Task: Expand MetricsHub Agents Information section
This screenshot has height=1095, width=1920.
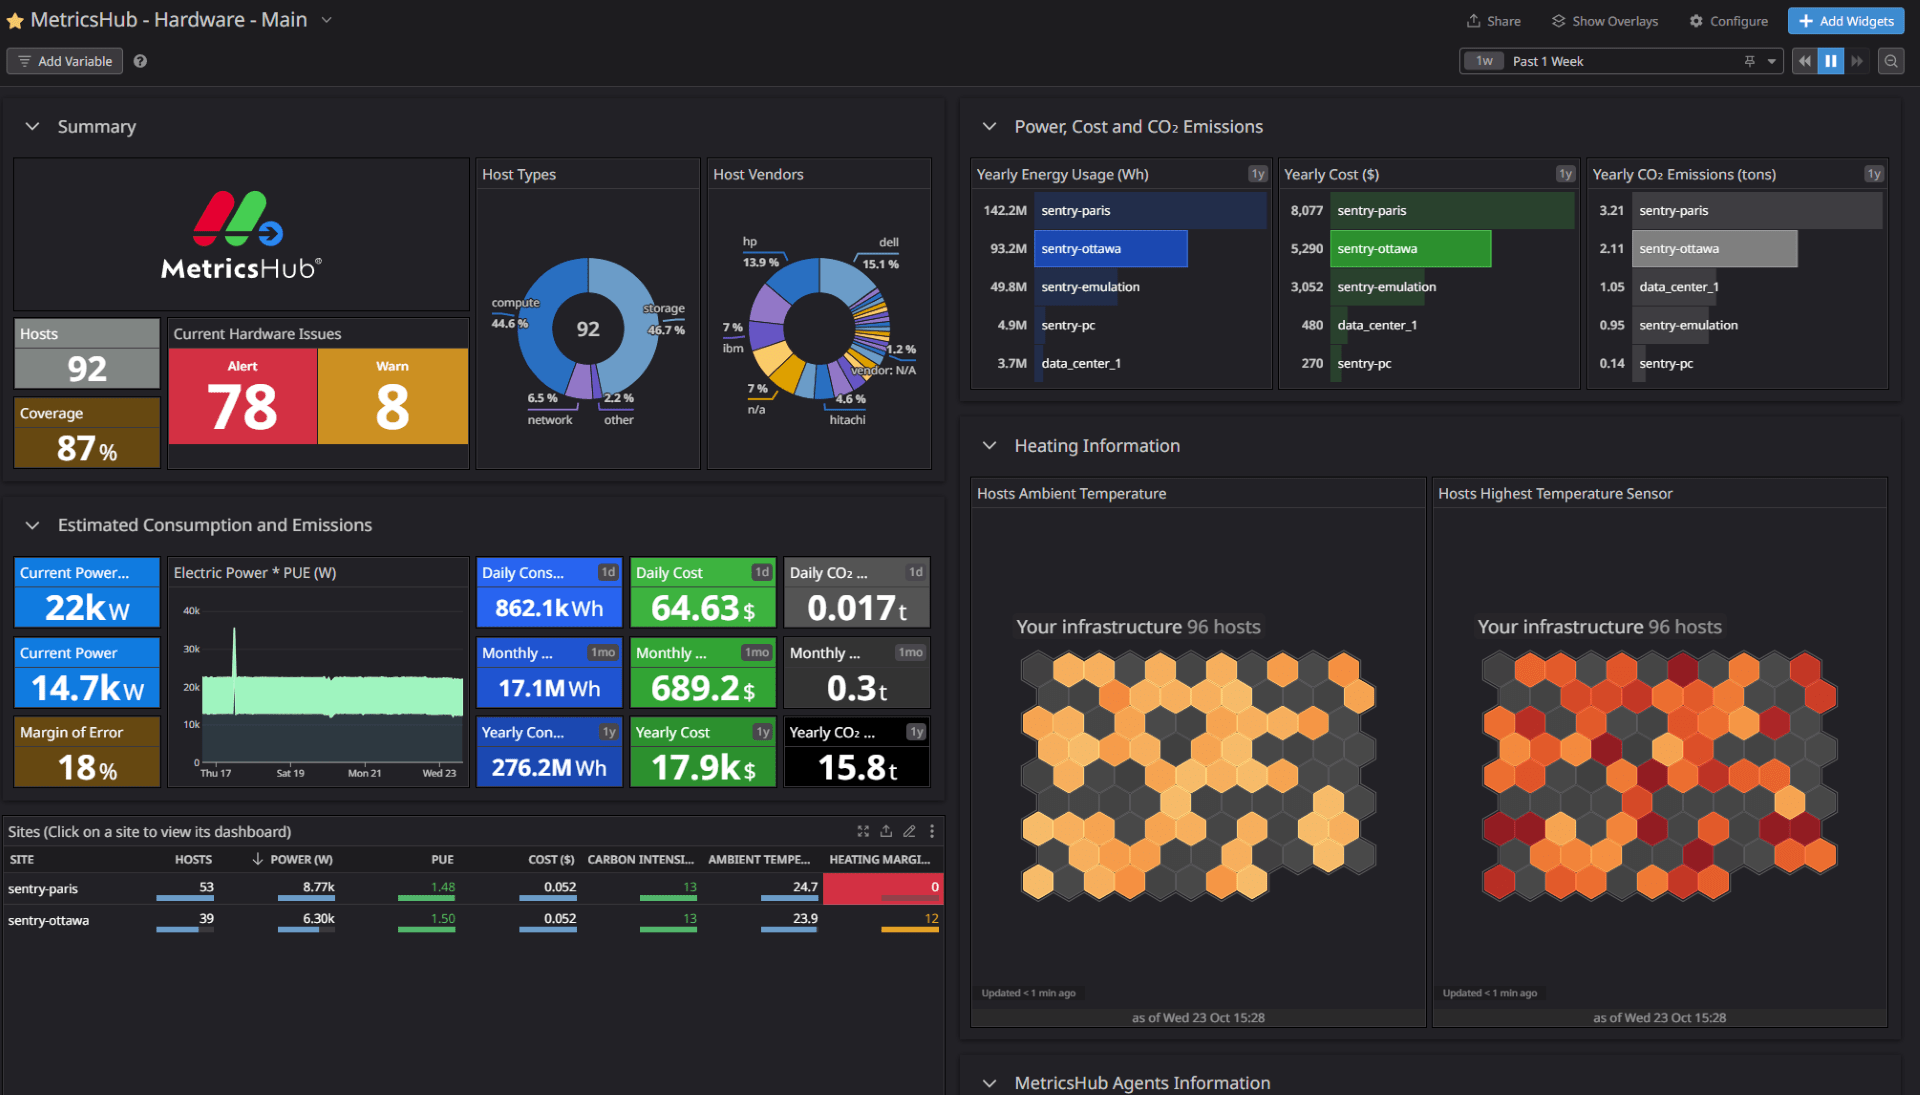Action: click(989, 1083)
